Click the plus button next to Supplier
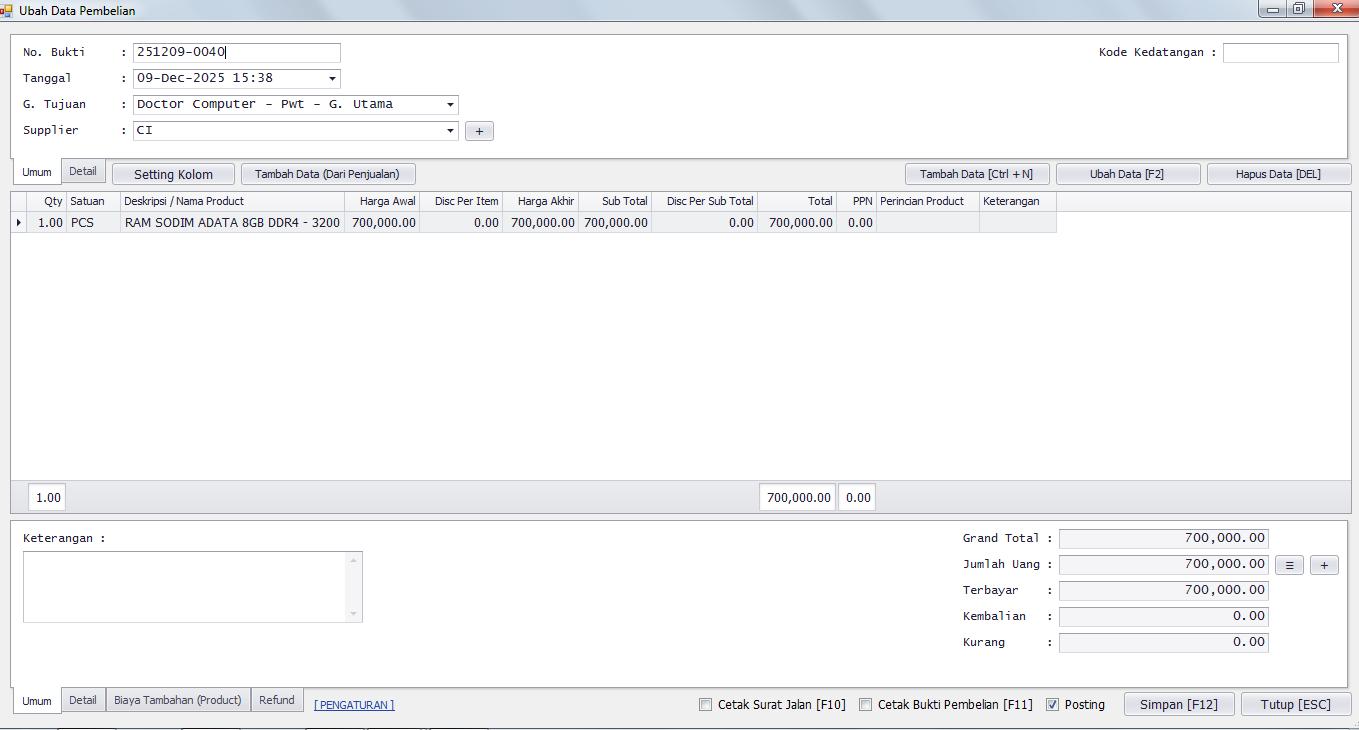 click(x=479, y=131)
